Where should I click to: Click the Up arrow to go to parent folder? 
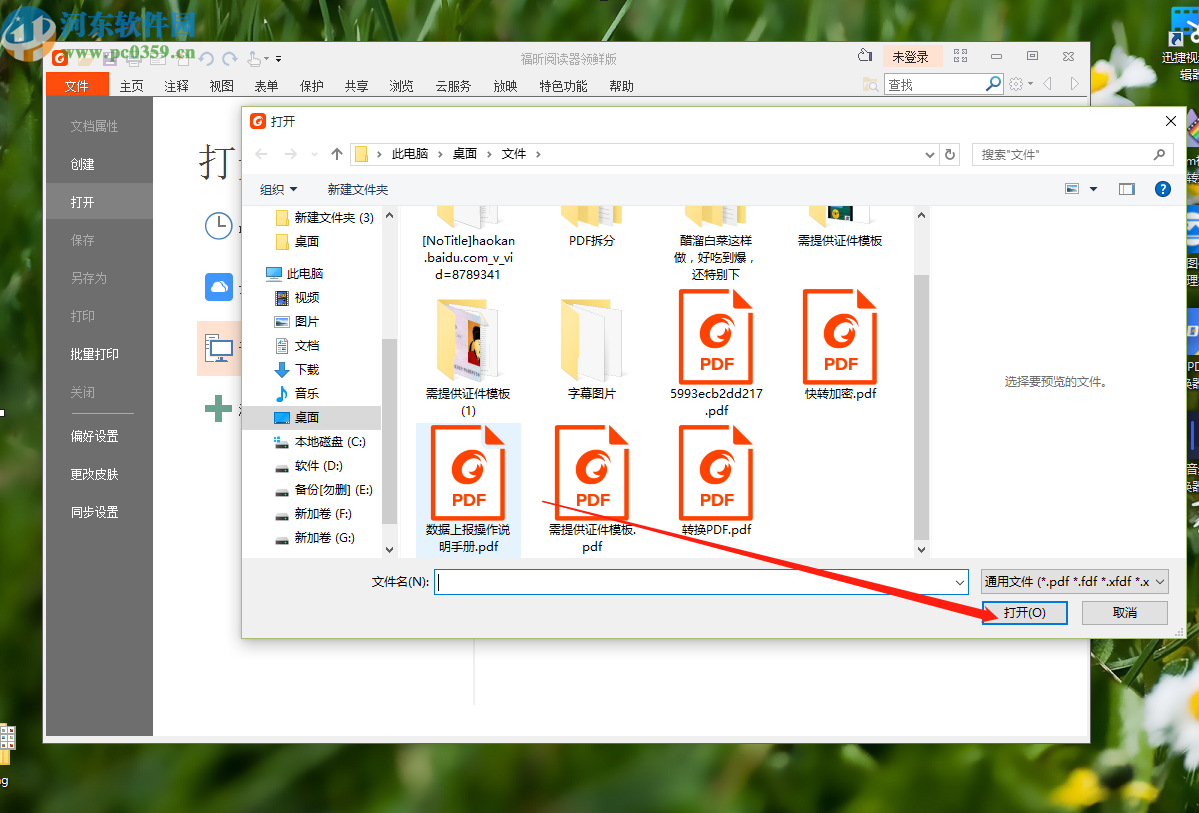tap(336, 154)
